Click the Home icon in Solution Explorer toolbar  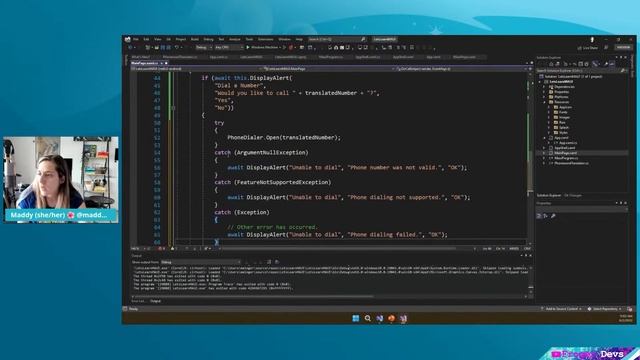(551, 64)
